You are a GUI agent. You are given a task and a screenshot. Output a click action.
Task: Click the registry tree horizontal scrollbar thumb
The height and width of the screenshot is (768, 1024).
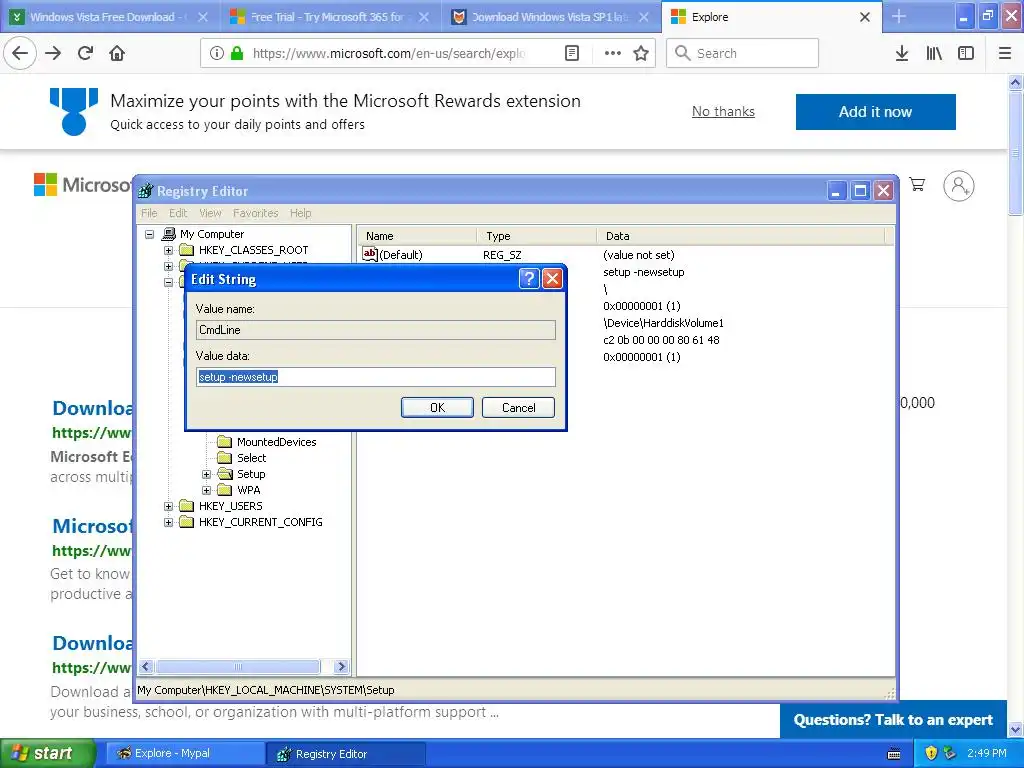coord(238,667)
